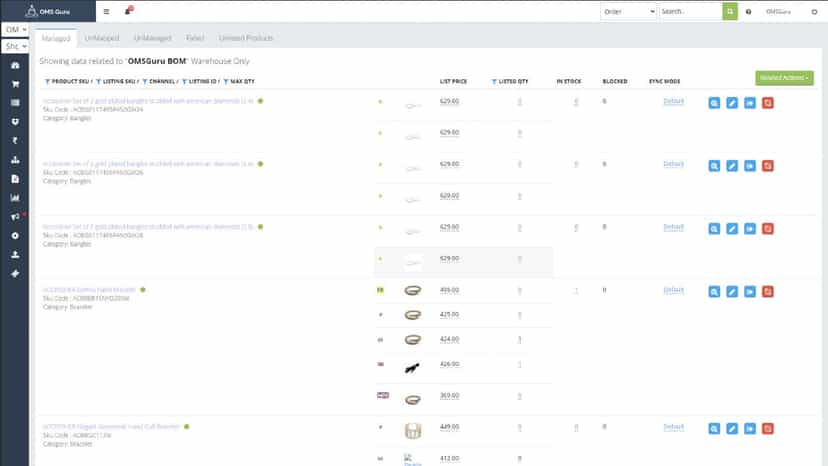Click edit pencil for the 449.00 bracelet row
Image resolution: width=828 pixels, height=466 pixels.
pos(732,428)
